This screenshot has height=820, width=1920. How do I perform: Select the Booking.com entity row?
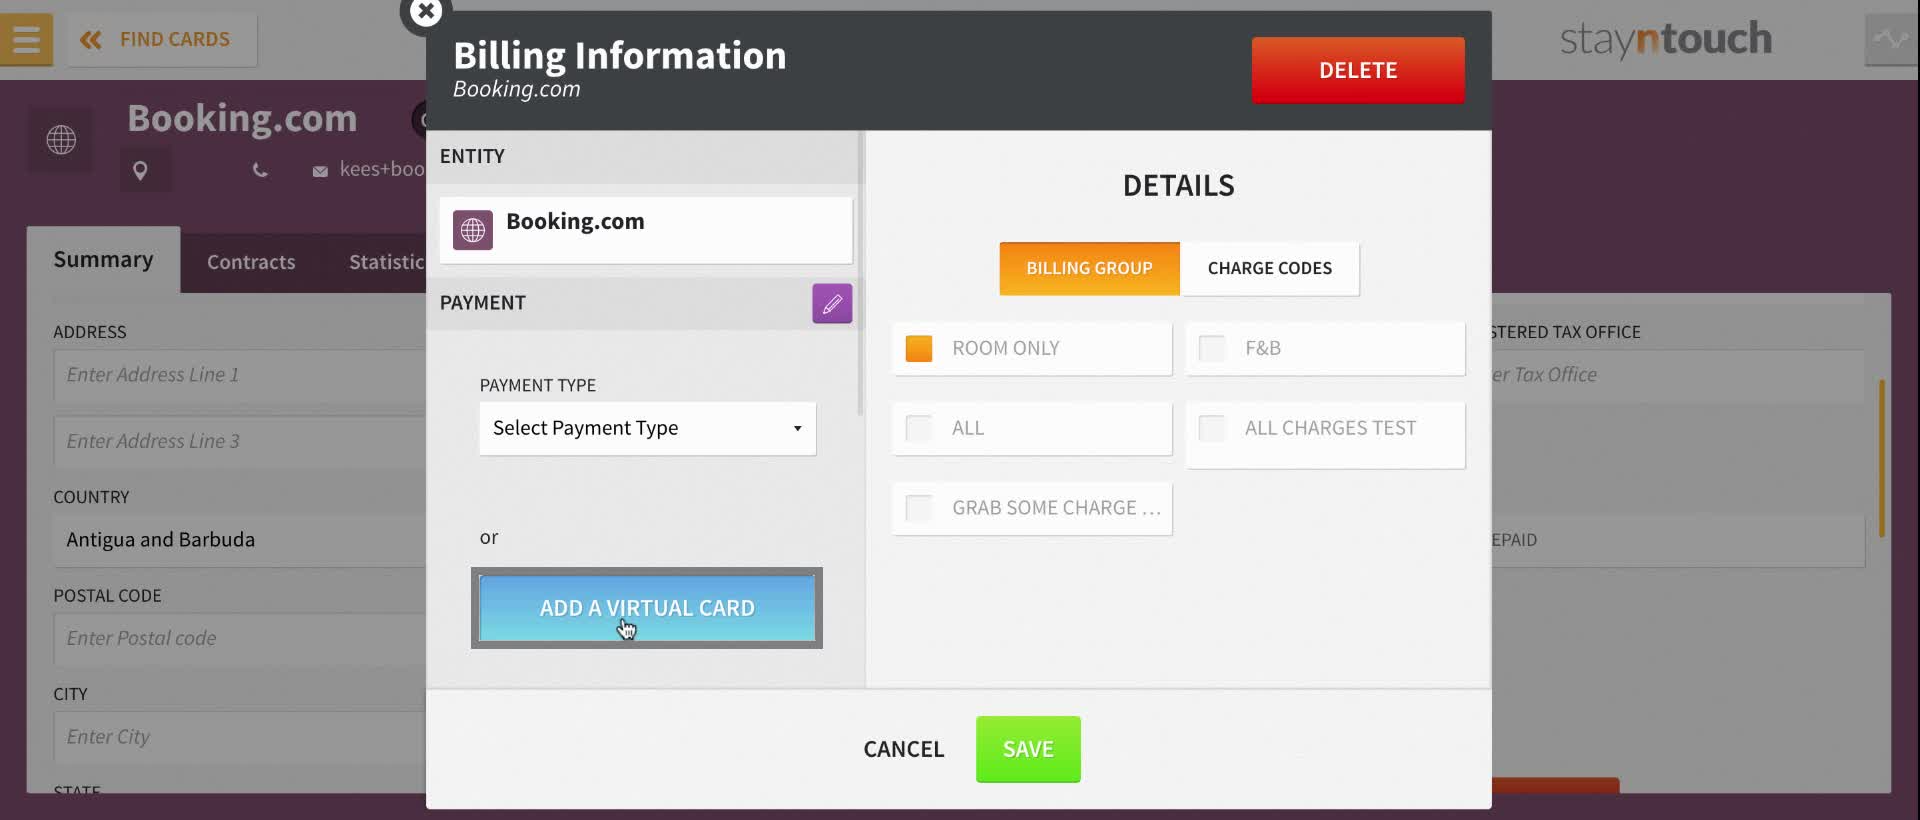[x=646, y=230]
